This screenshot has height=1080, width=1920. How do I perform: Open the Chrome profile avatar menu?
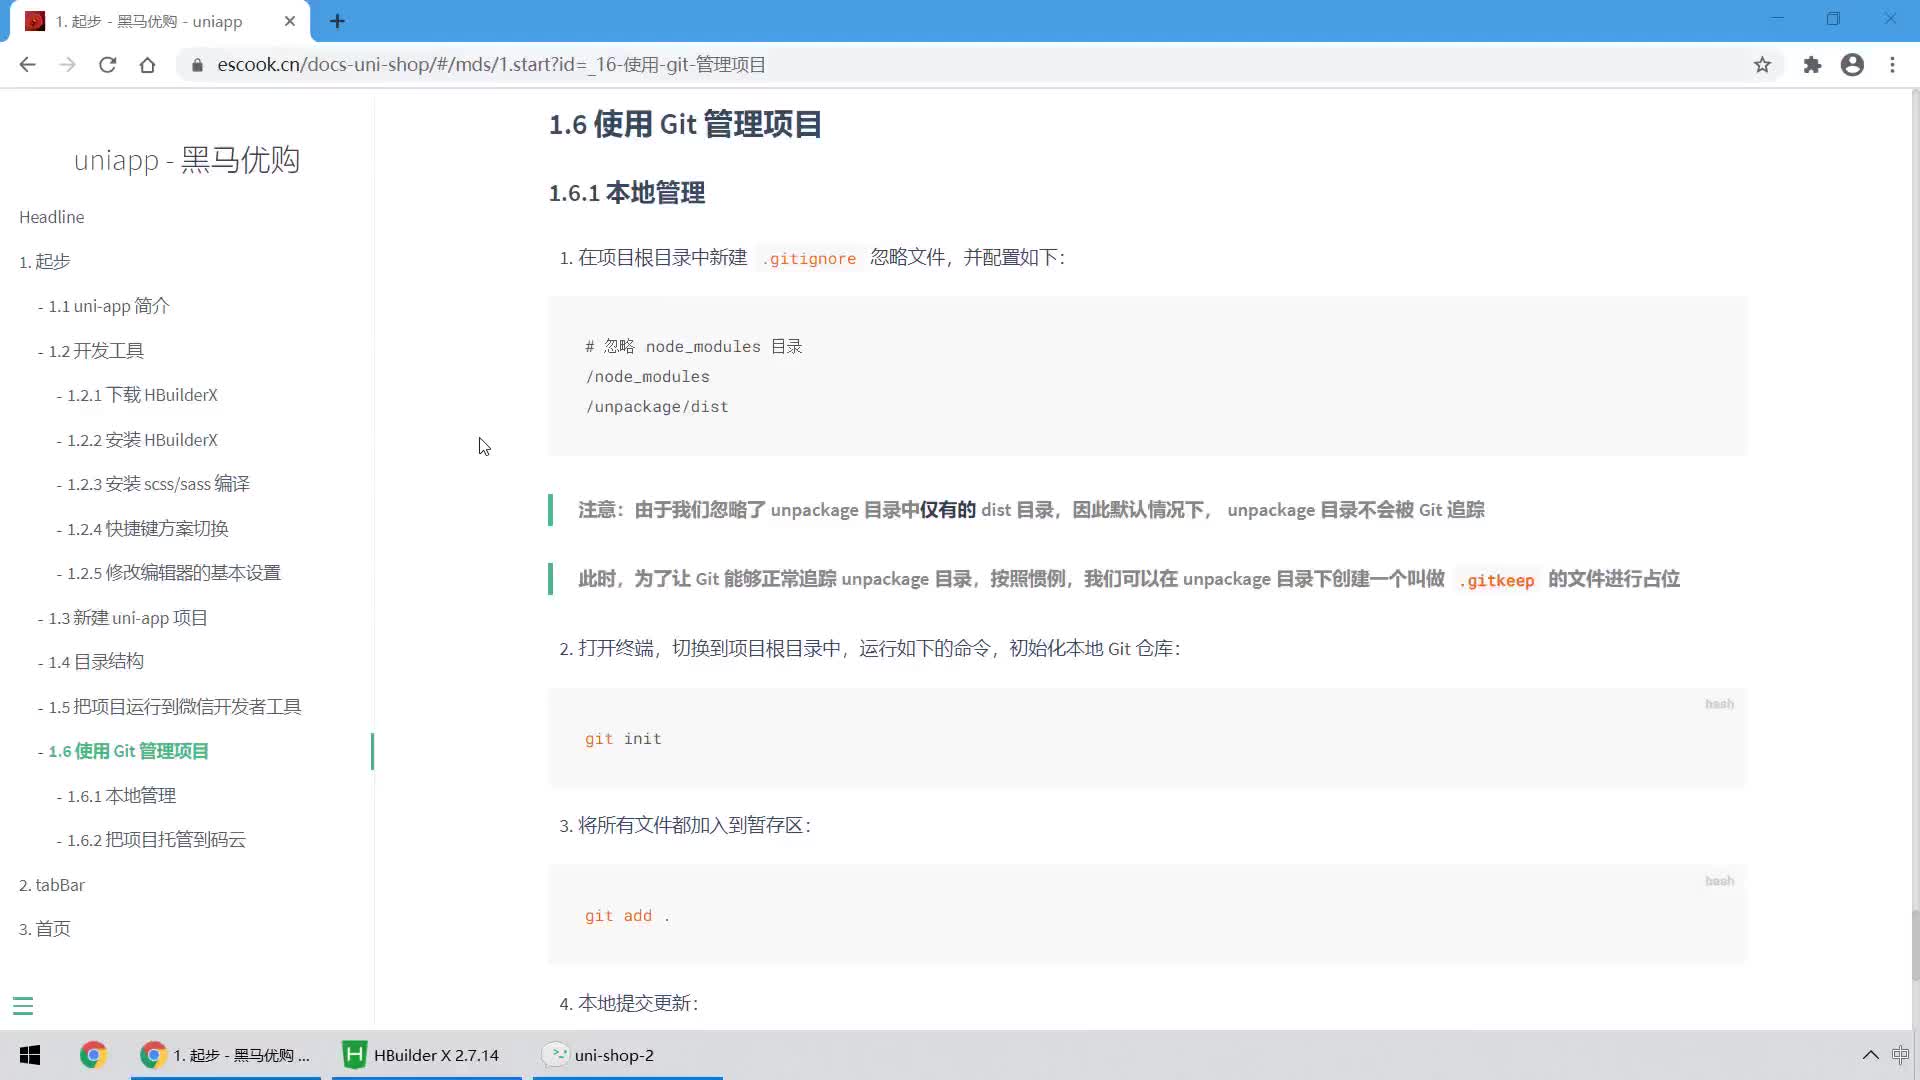coord(1852,65)
